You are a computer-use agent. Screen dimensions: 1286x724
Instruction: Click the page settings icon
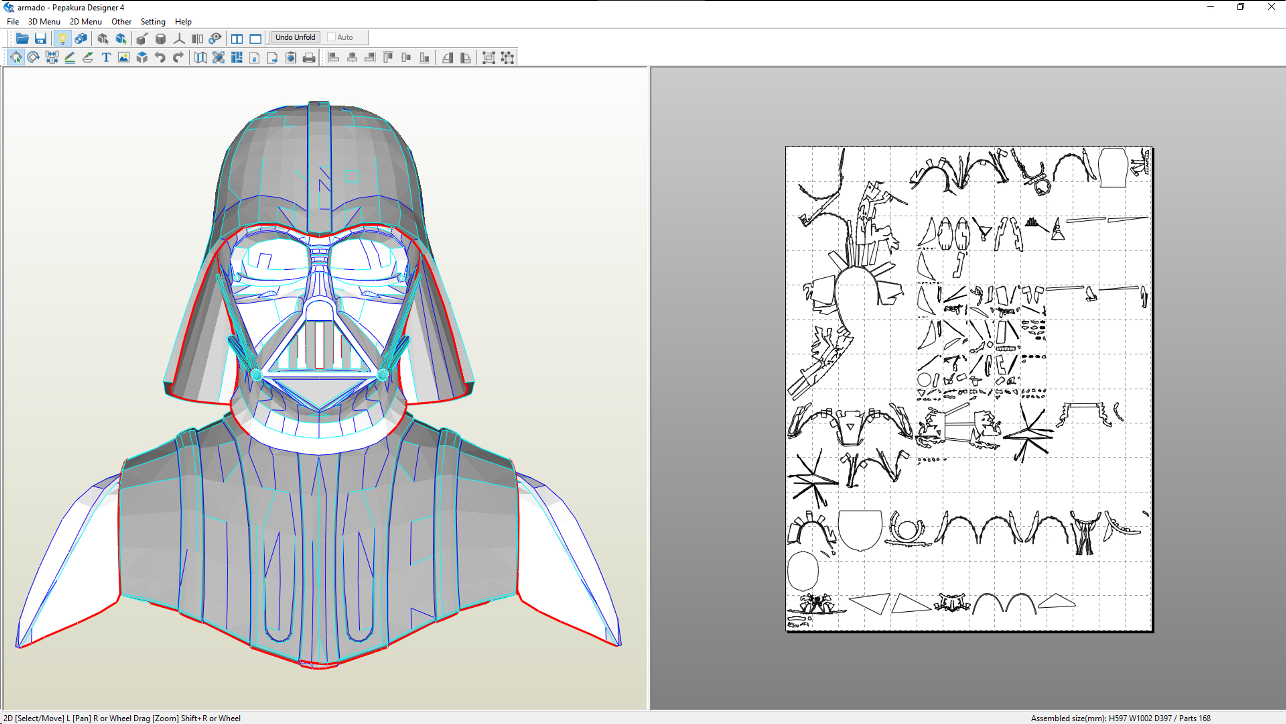pyautogui.click(x=254, y=57)
